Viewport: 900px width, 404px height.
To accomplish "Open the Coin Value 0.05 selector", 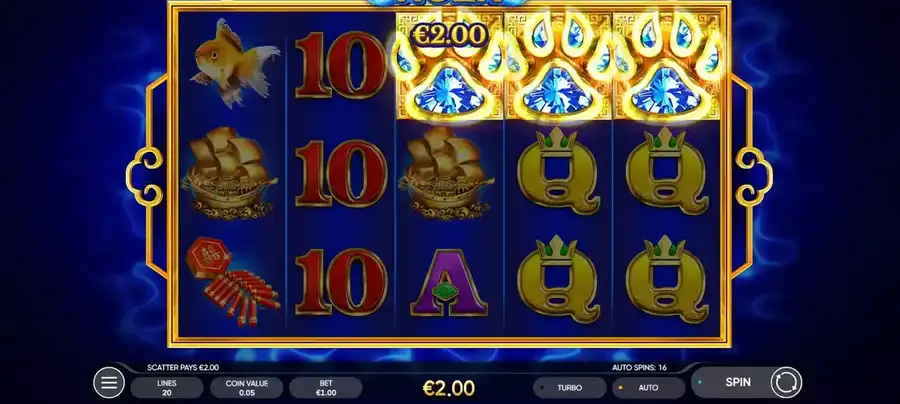I will [x=246, y=387].
